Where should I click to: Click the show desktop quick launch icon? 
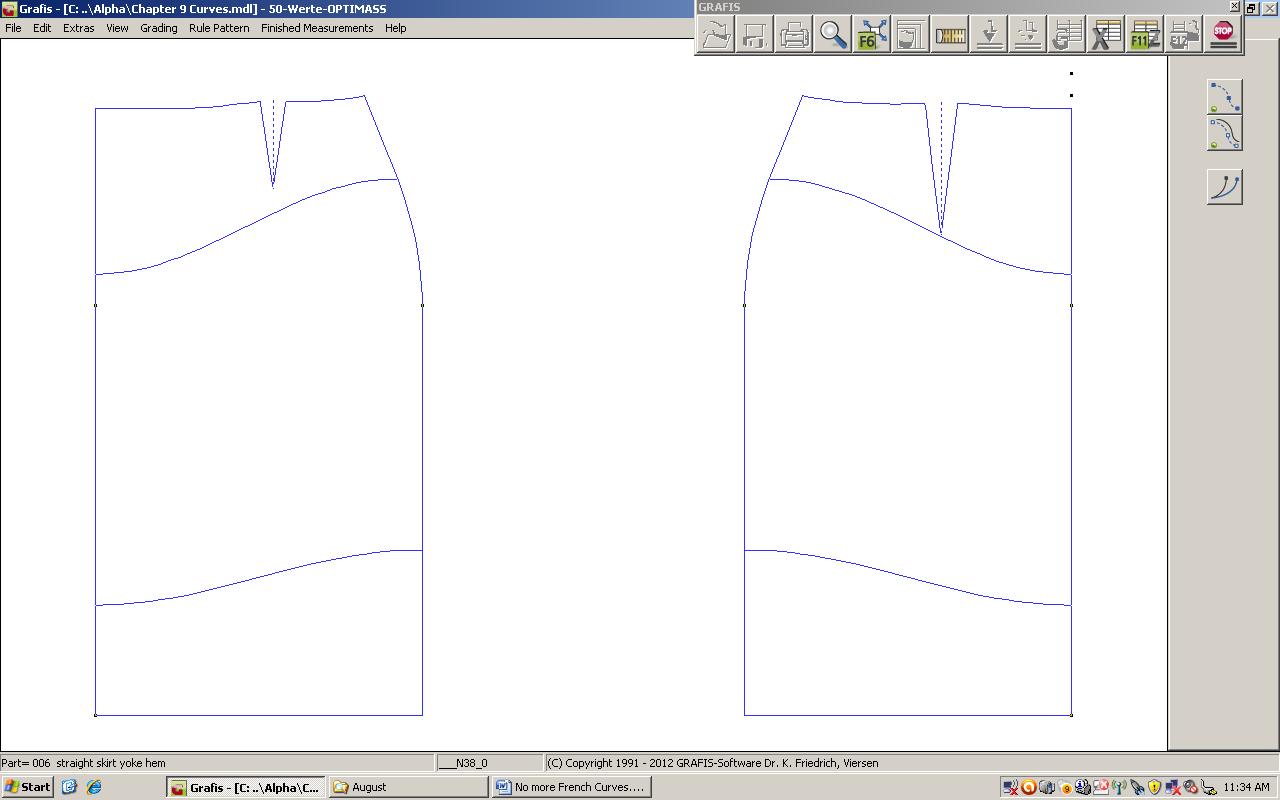(69, 787)
